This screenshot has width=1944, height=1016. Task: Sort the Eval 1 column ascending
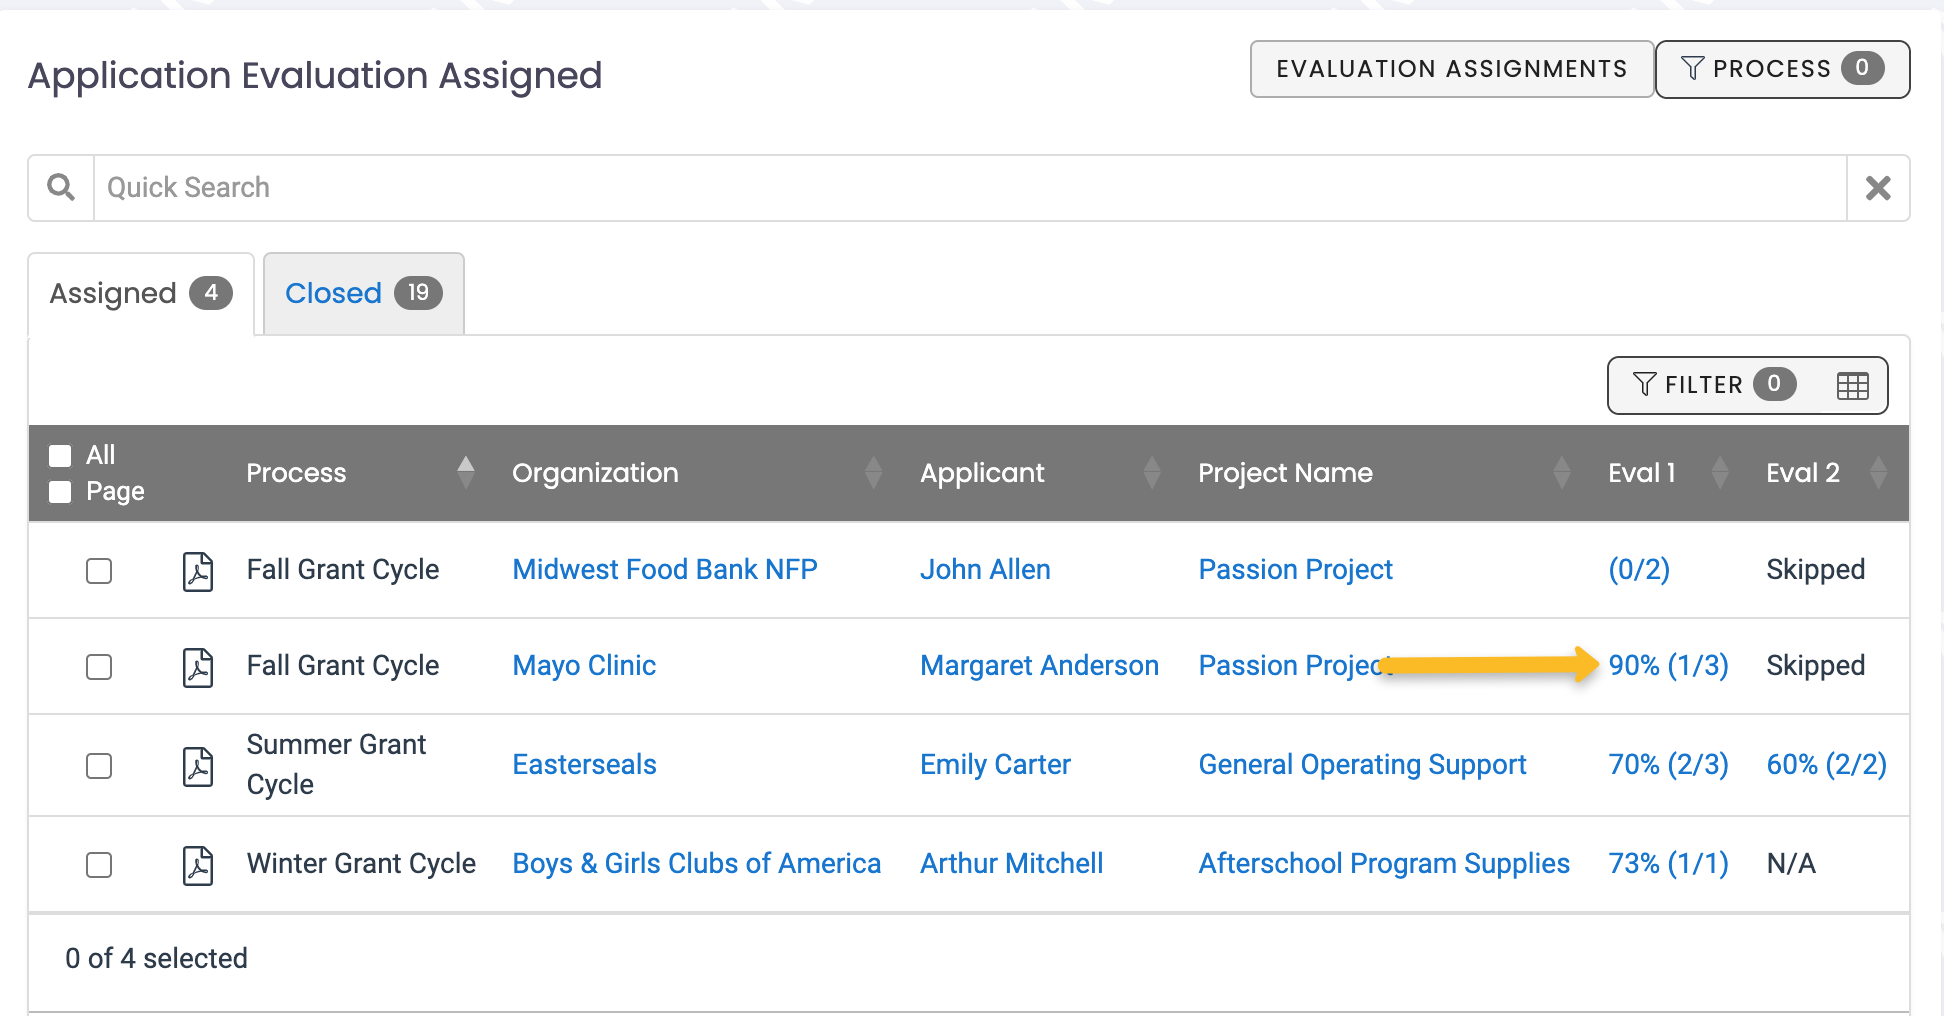click(1720, 463)
